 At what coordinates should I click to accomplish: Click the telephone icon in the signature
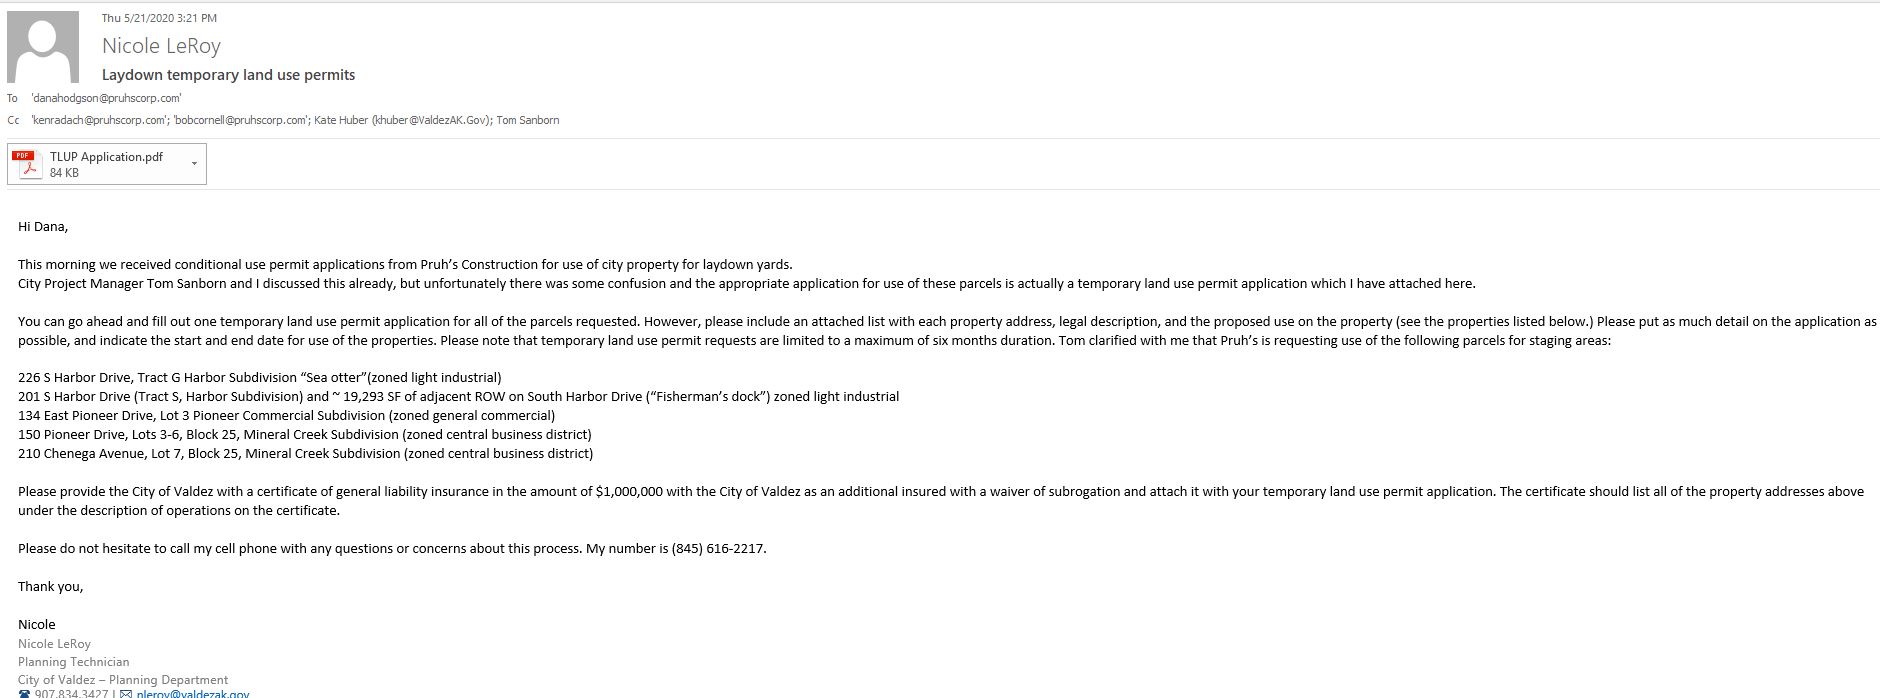pos(24,693)
